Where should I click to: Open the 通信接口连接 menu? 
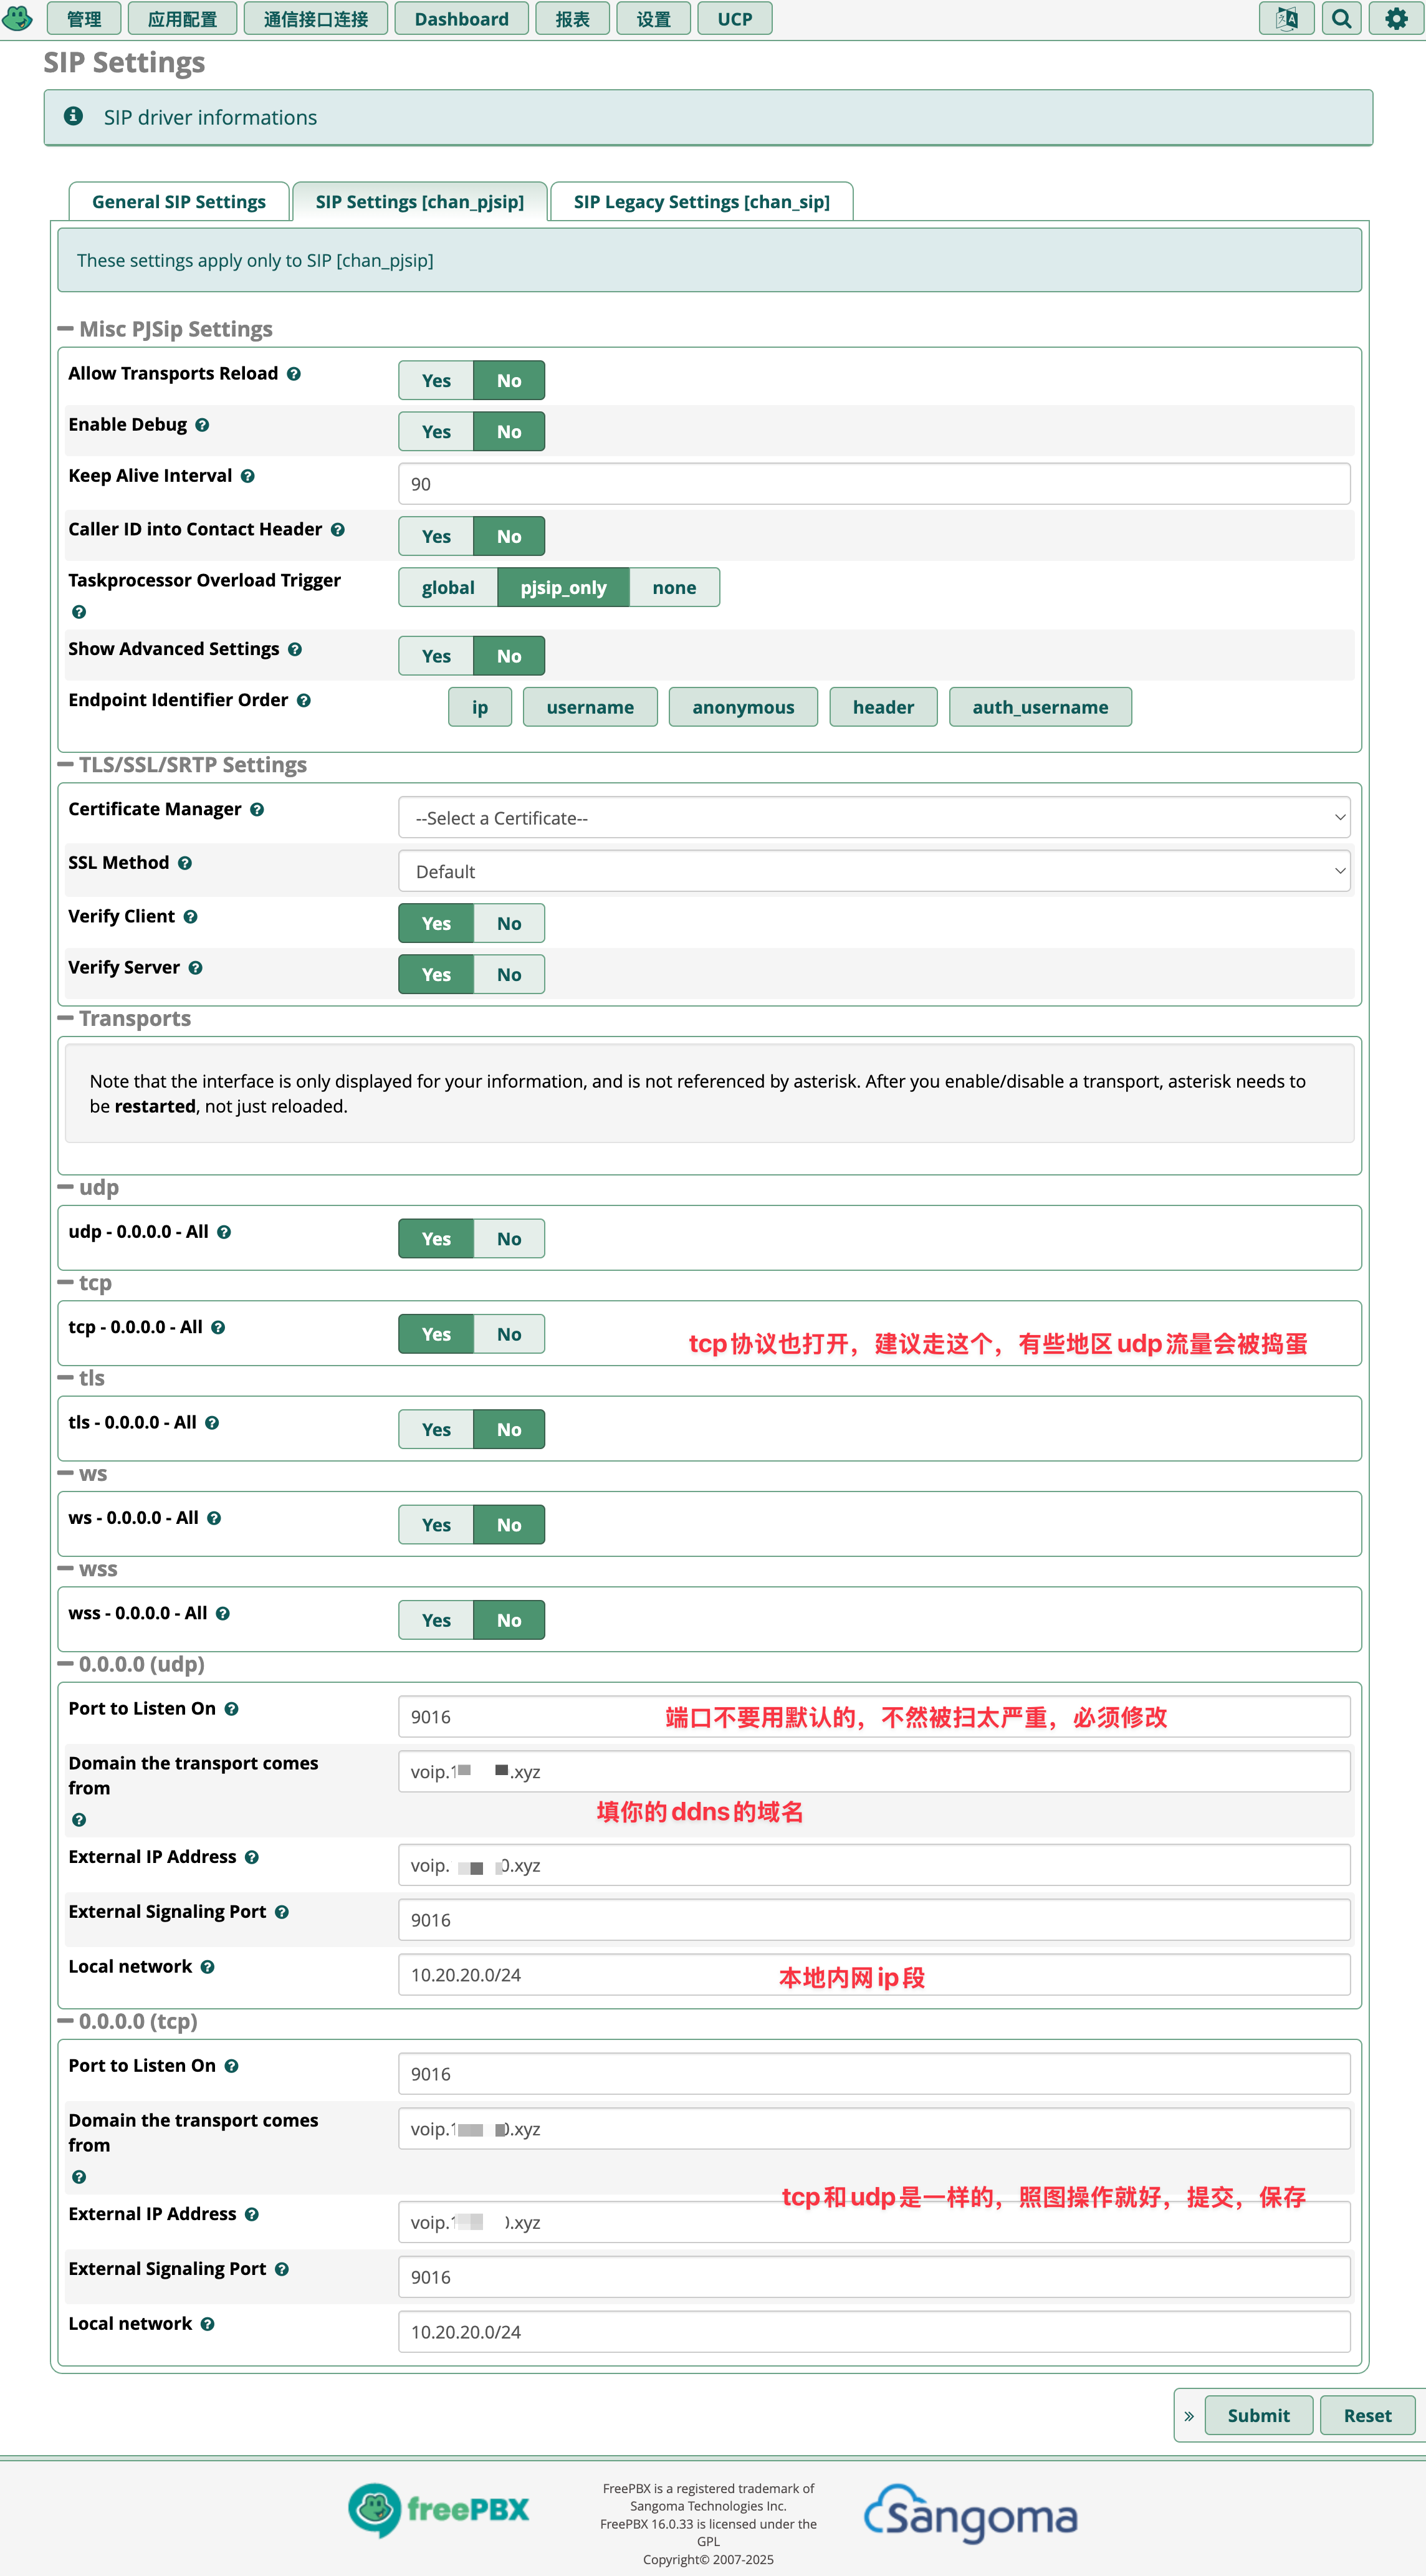click(316, 19)
